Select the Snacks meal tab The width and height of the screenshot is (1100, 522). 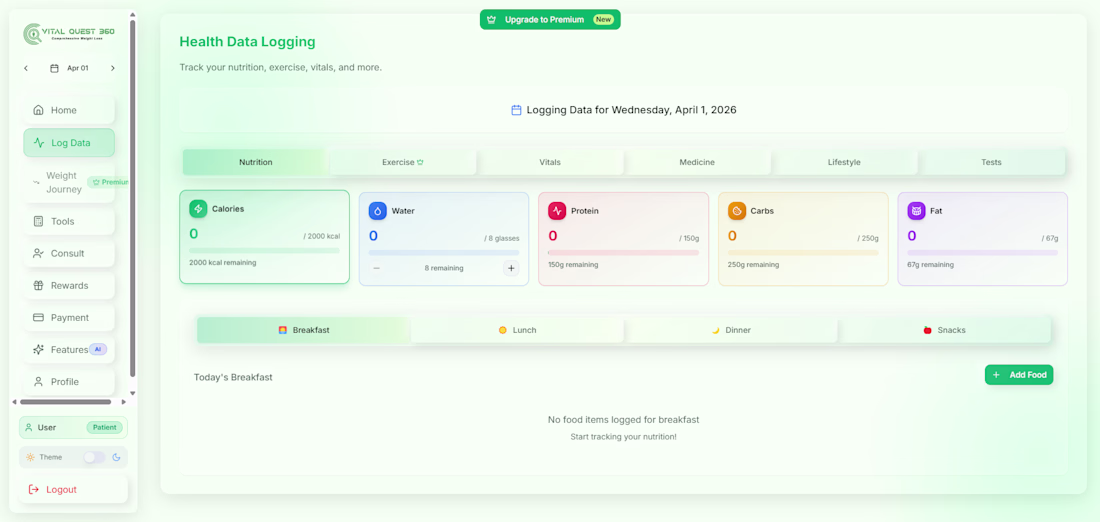(944, 330)
